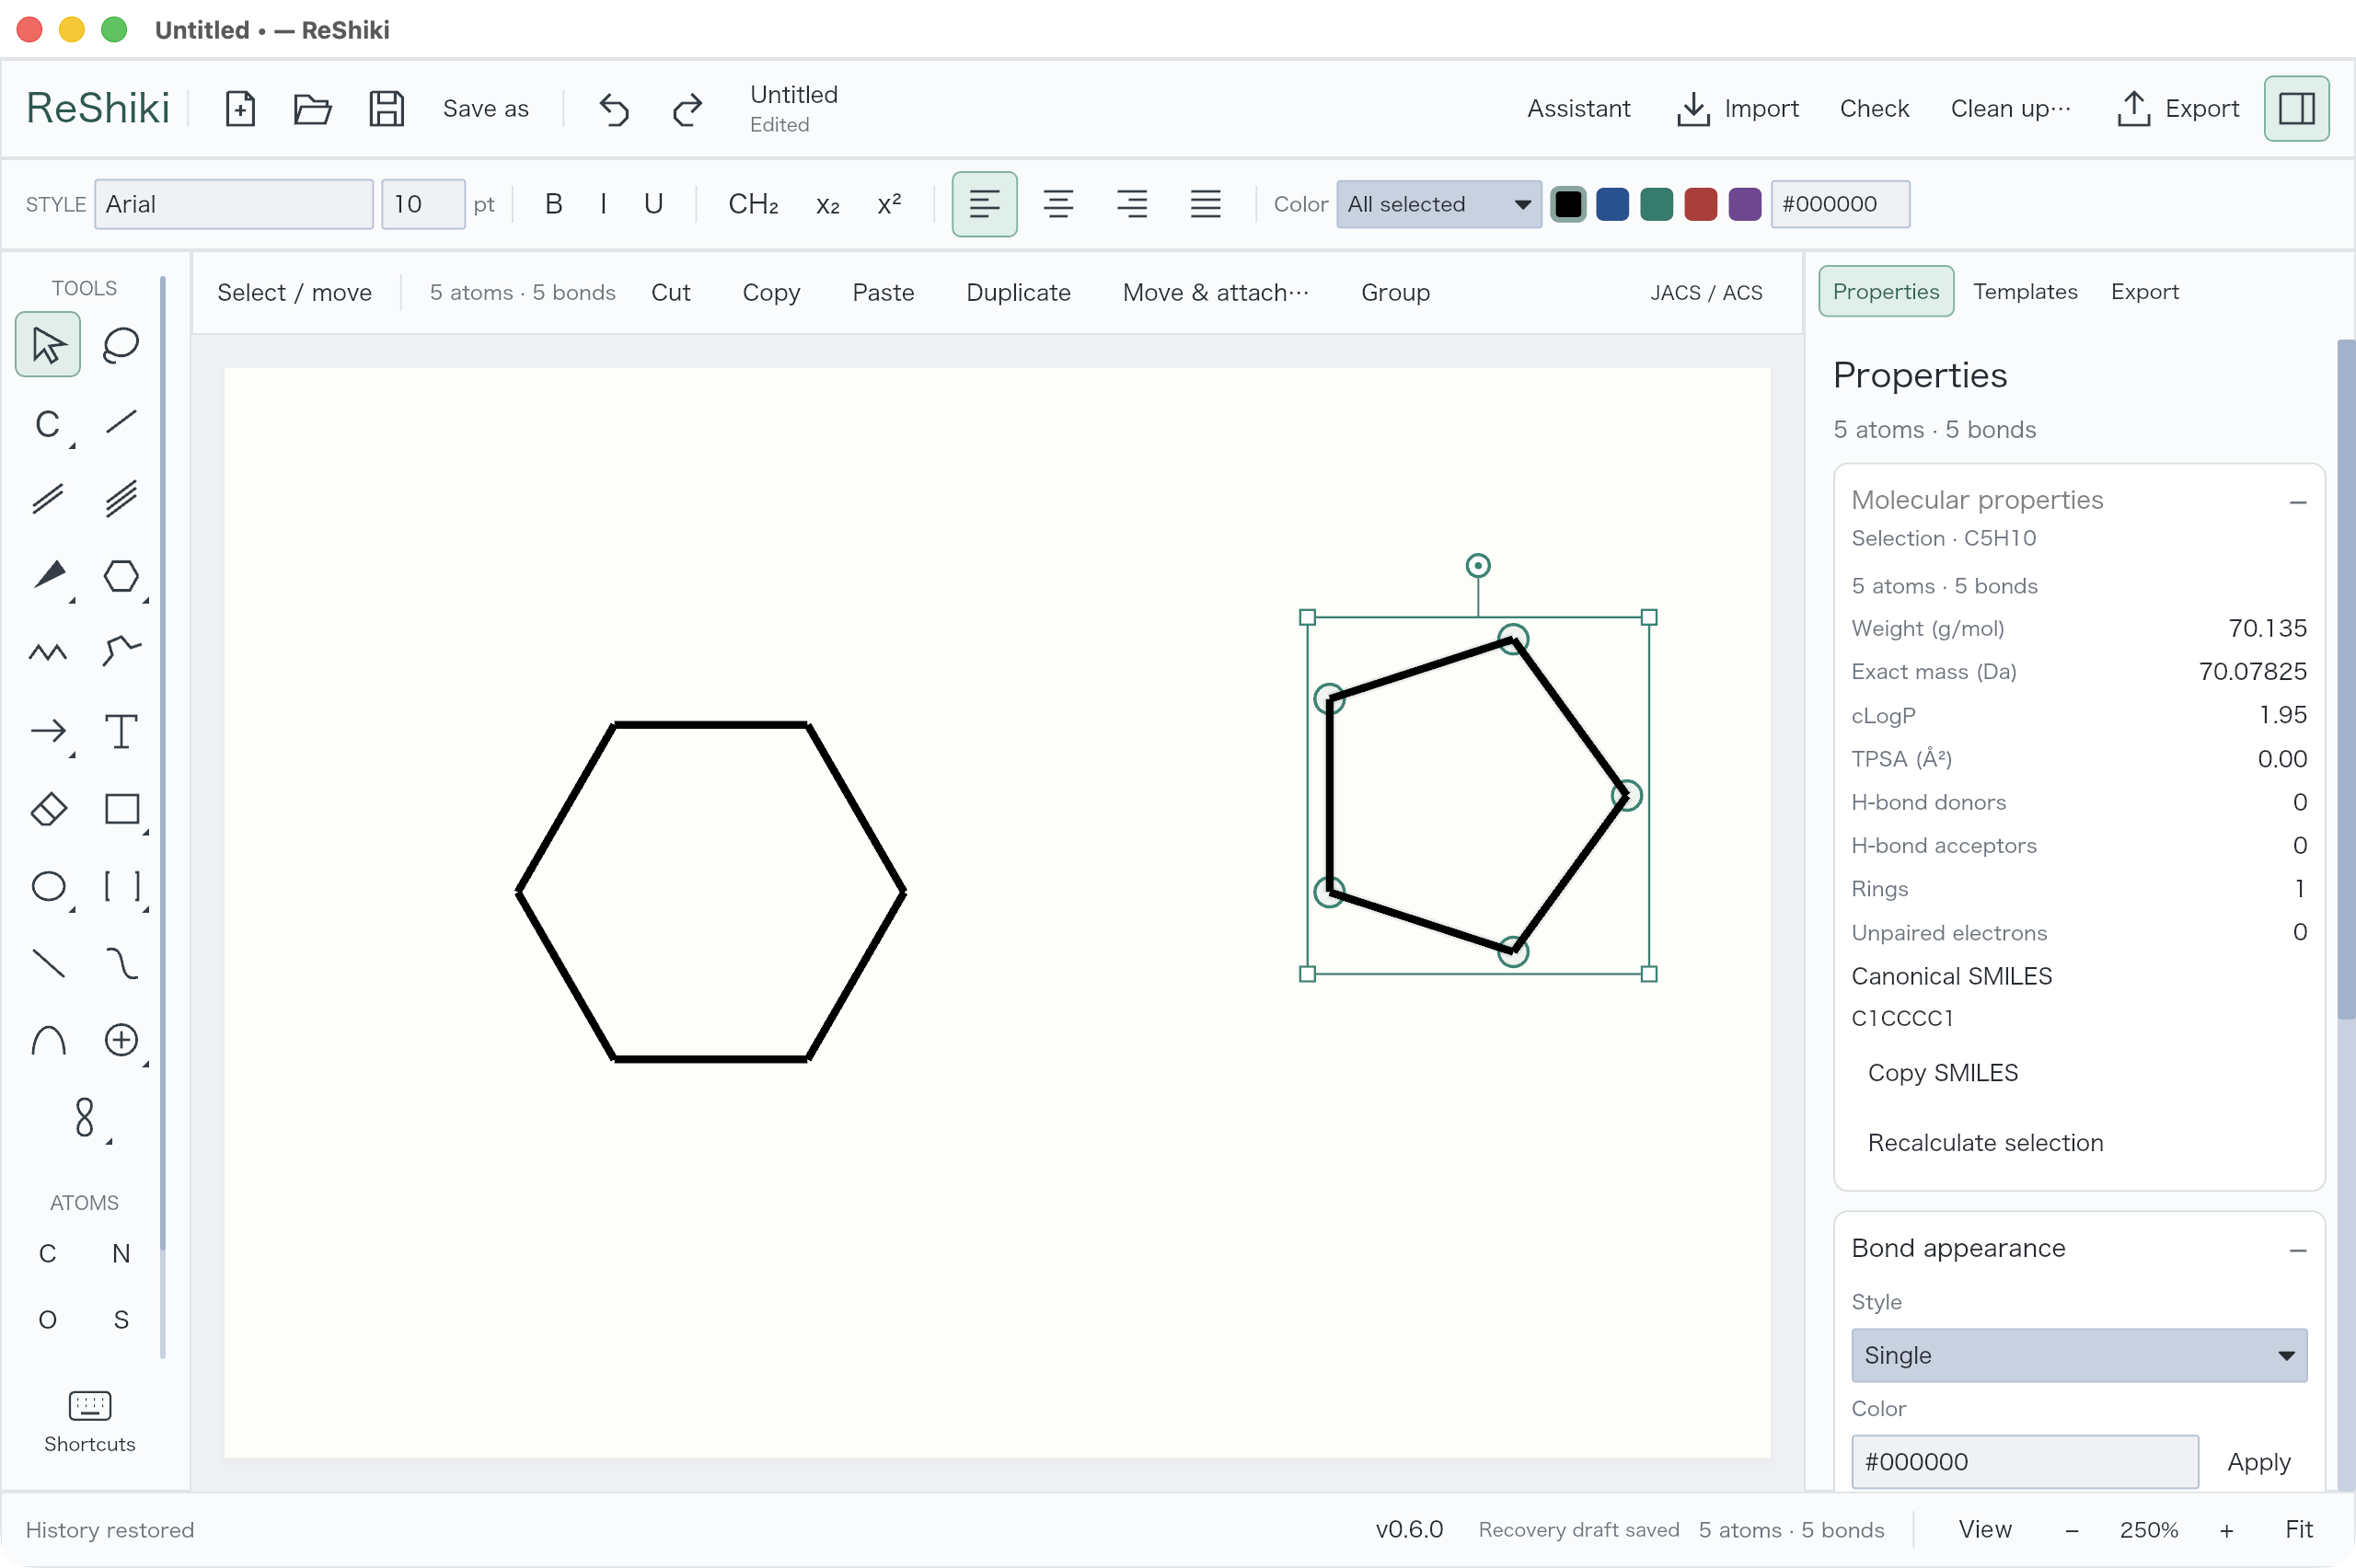Open the Color 'All selected' dropdown
This screenshot has height=1568, width=2356.
coord(1438,204)
